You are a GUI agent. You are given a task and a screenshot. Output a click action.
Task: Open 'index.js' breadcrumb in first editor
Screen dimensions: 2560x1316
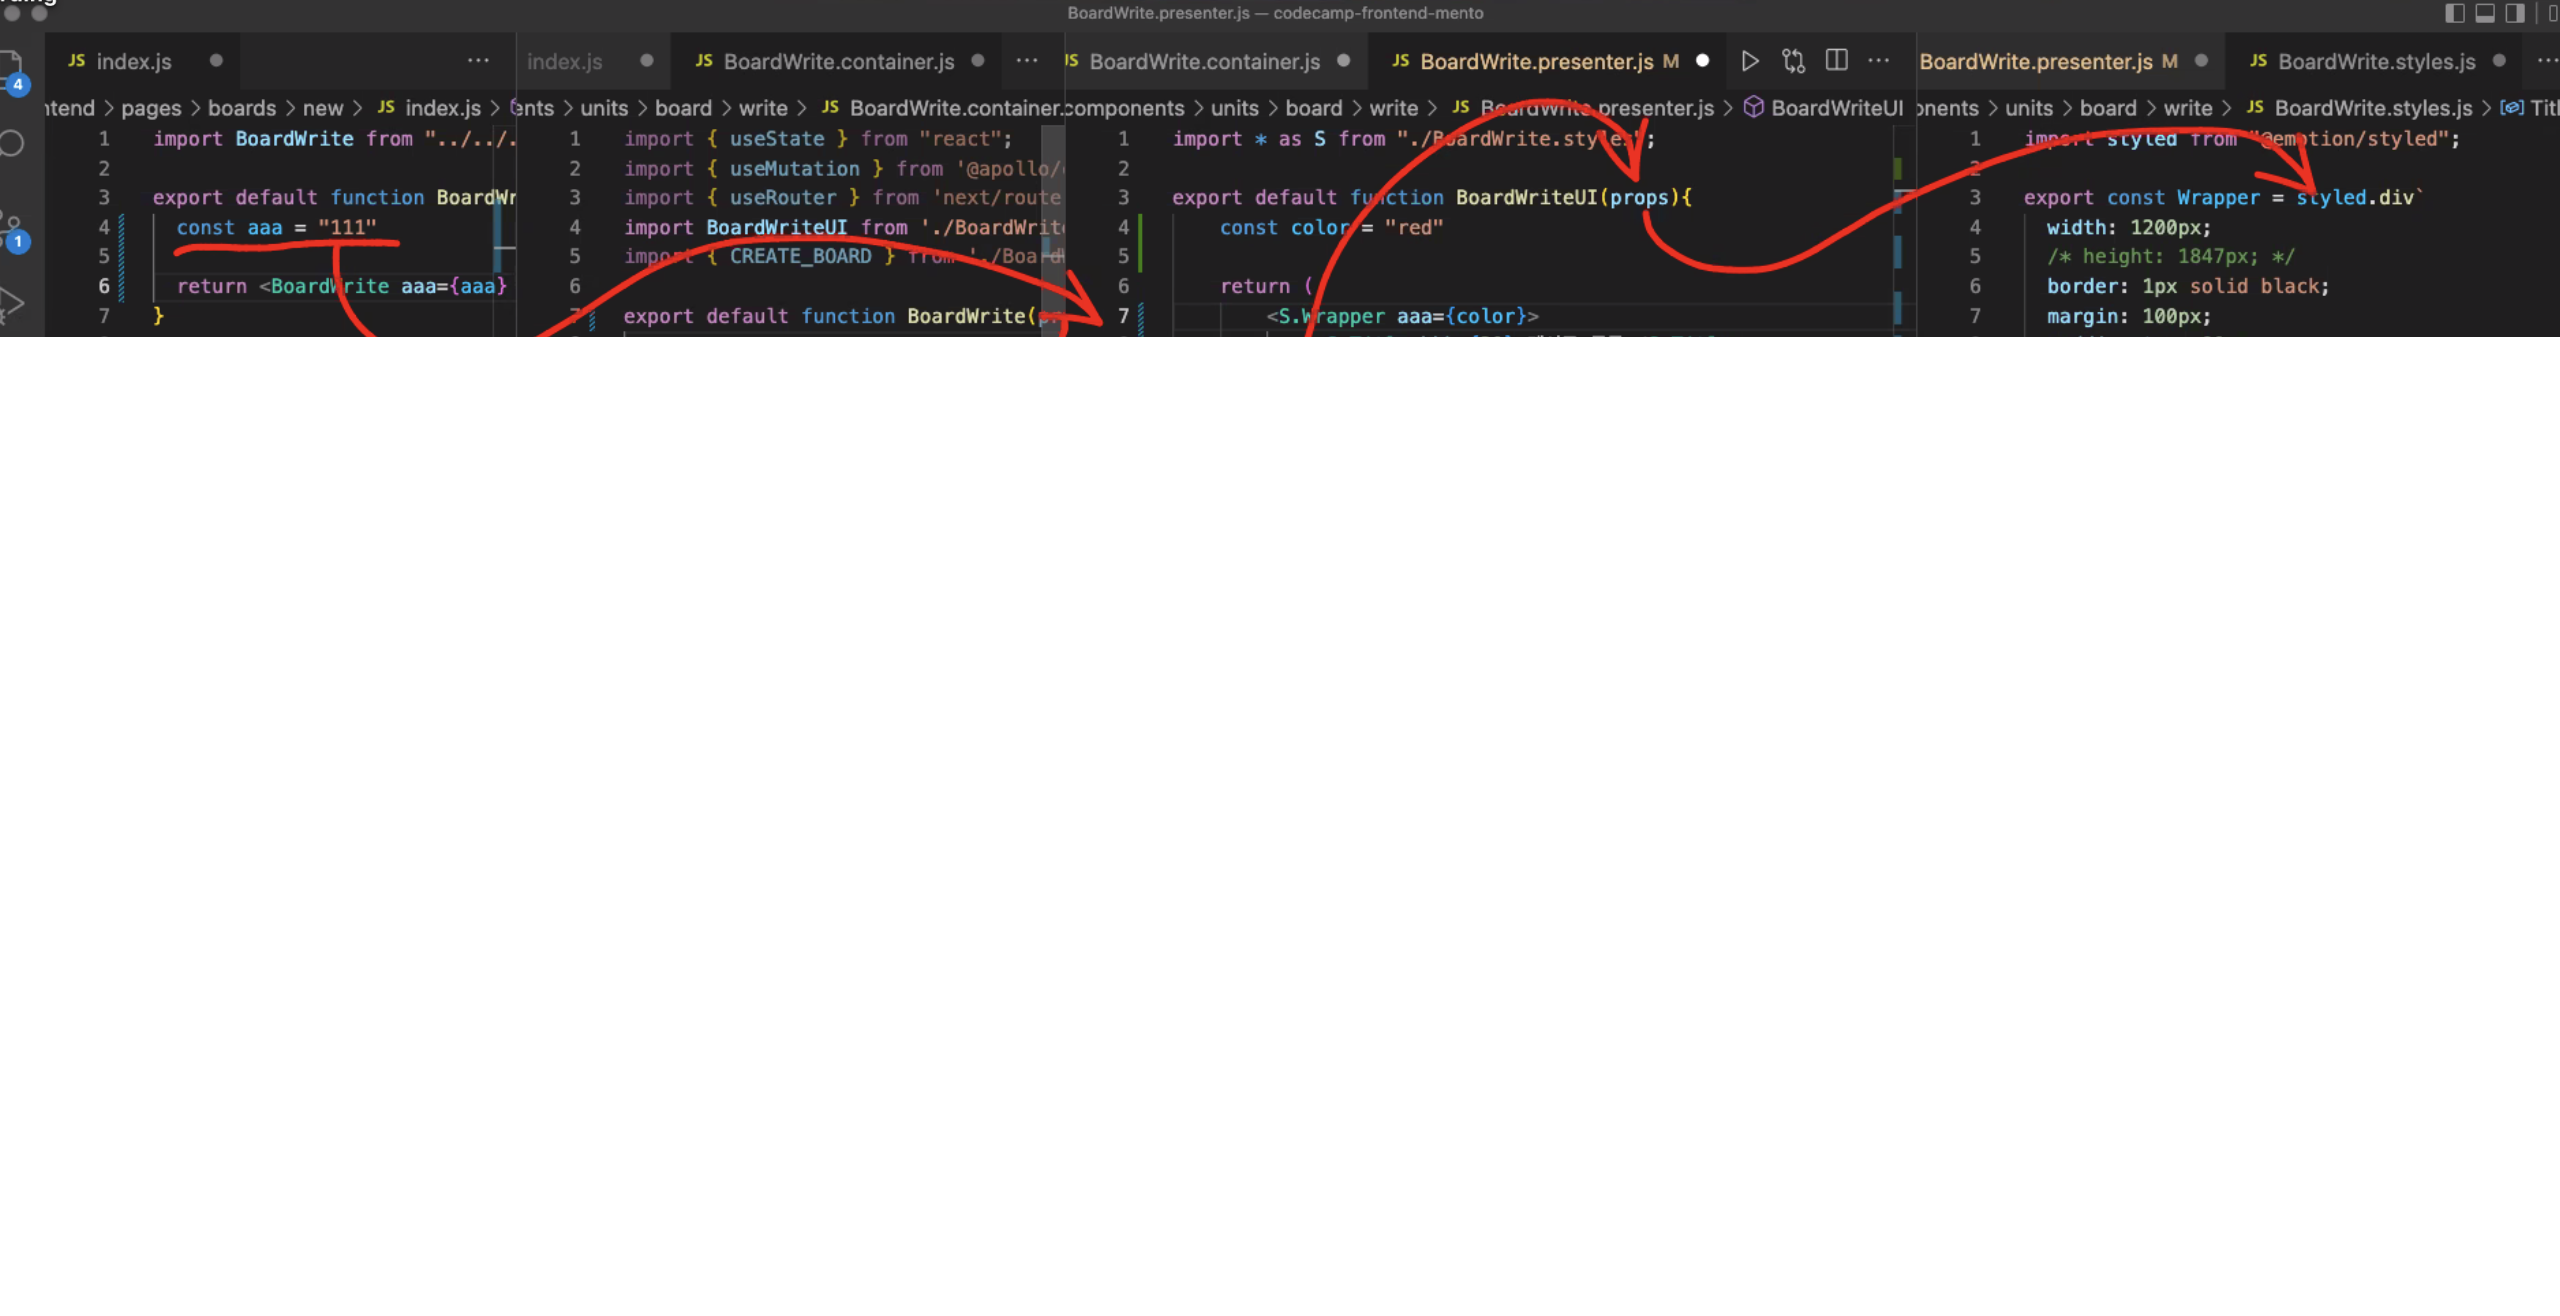[x=430, y=108]
